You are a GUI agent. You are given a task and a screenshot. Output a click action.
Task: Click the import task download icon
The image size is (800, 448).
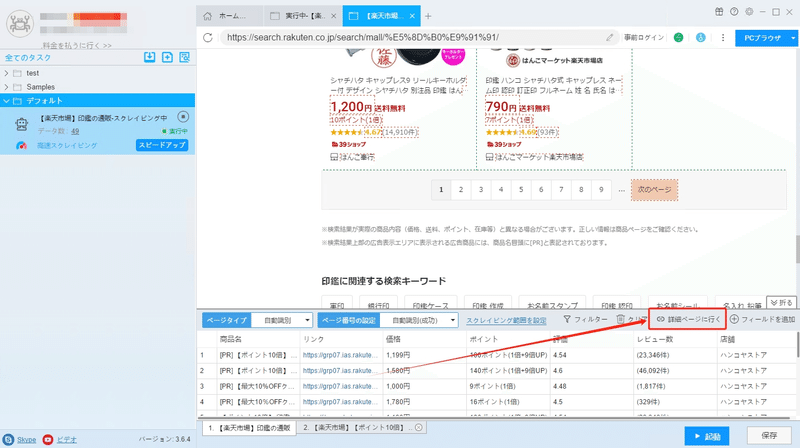click(x=149, y=57)
